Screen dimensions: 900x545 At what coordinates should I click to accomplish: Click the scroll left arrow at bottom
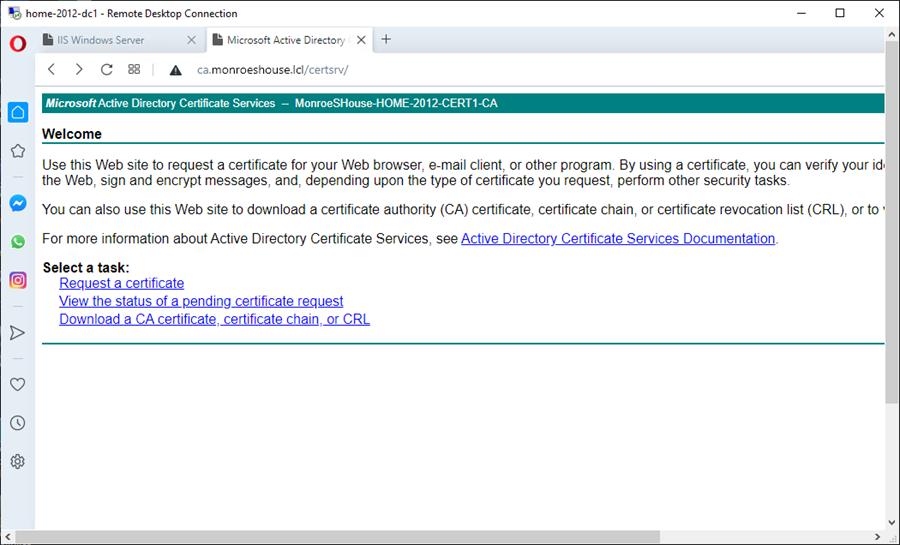pyautogui.click(x=7, y=537)
